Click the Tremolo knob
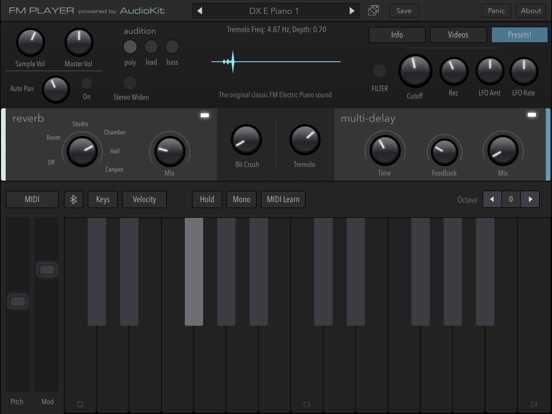Viewport: 552px width, 414px height. [305, 140]
